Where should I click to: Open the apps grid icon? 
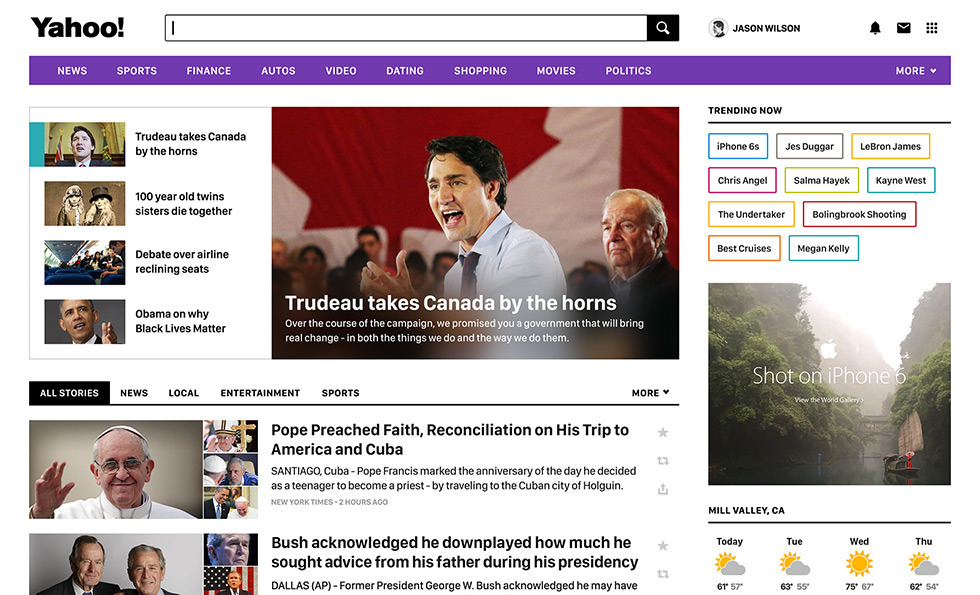click(932, 28)
